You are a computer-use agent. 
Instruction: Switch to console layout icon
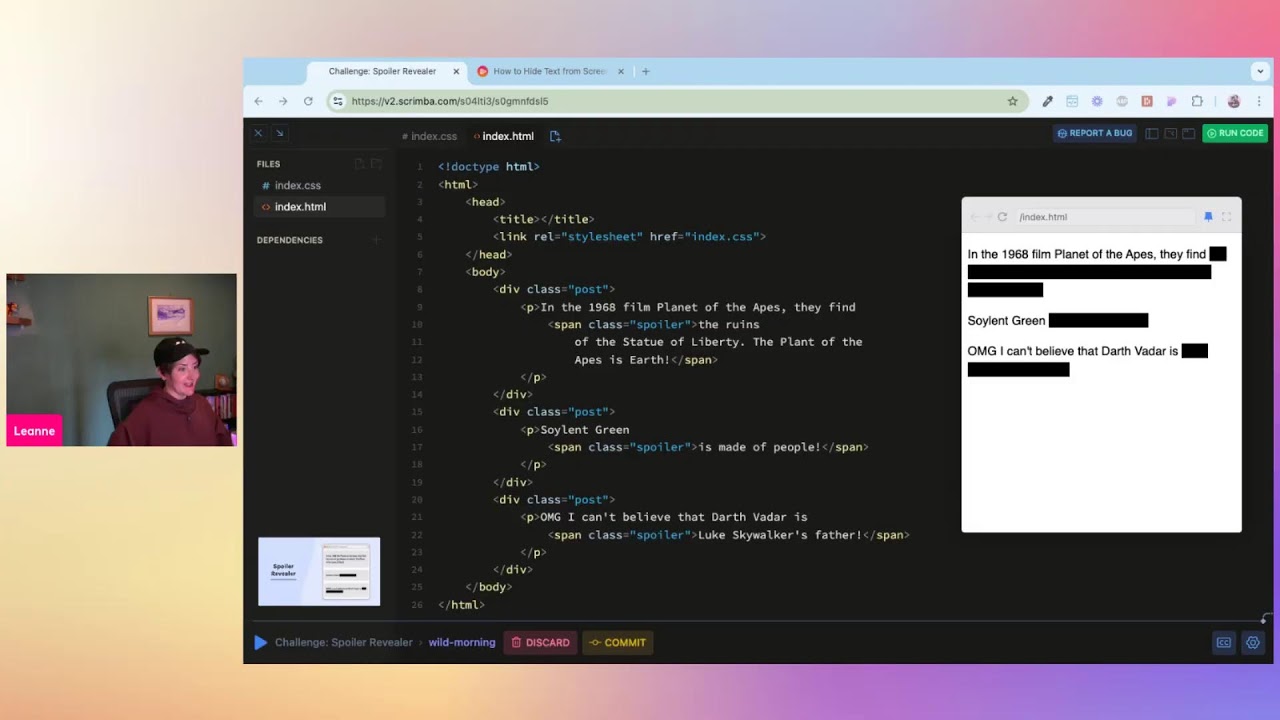tap(1170, 133)
